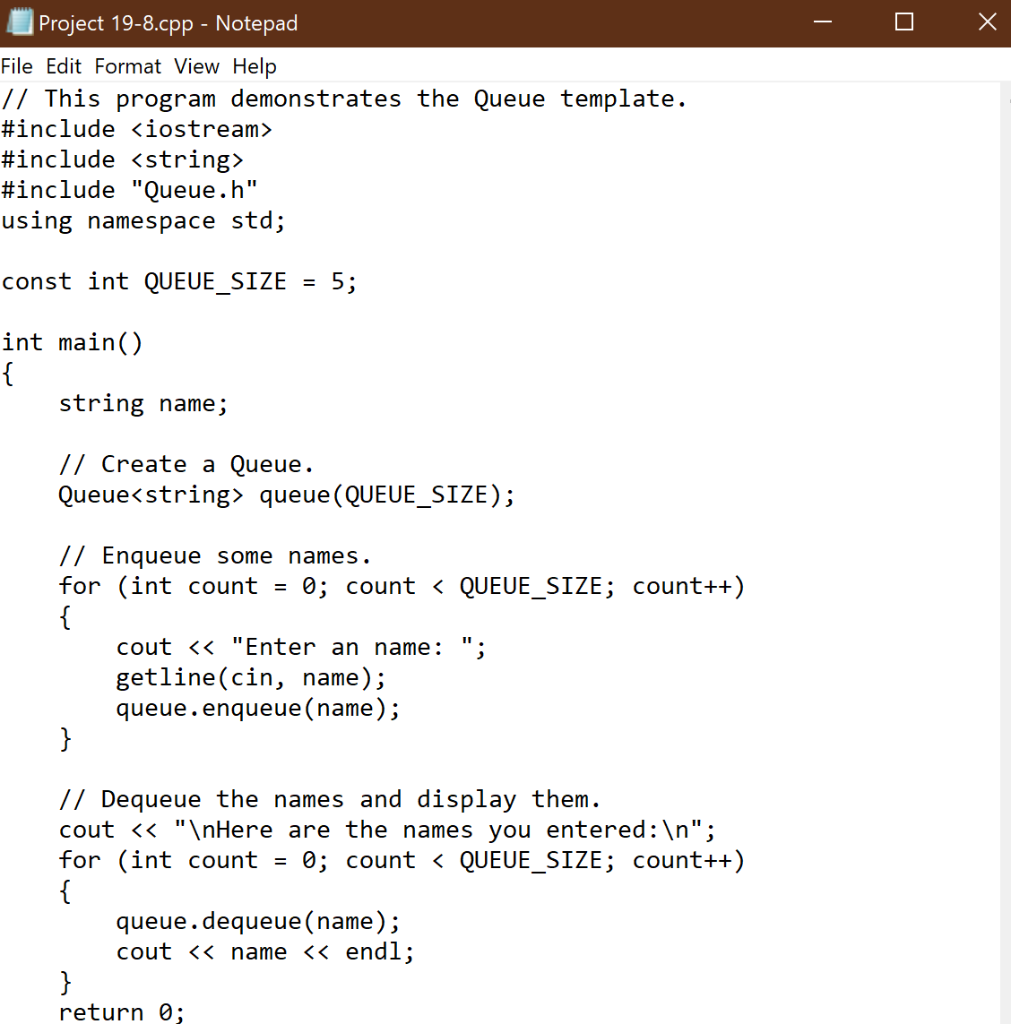Viewport: 1011px width, 1024px height.
Task: Open the Help menu
Action: (x=254, y=66)
